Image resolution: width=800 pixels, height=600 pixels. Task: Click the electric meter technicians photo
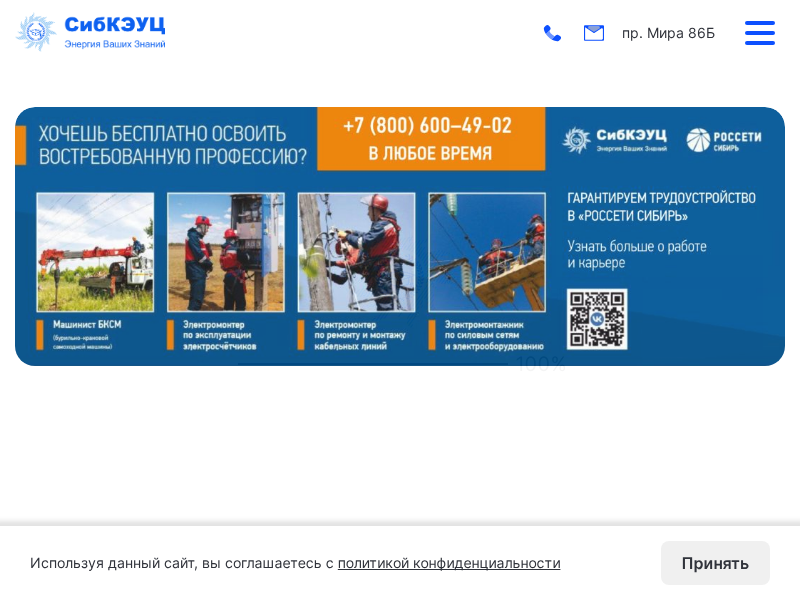[226, 252]
